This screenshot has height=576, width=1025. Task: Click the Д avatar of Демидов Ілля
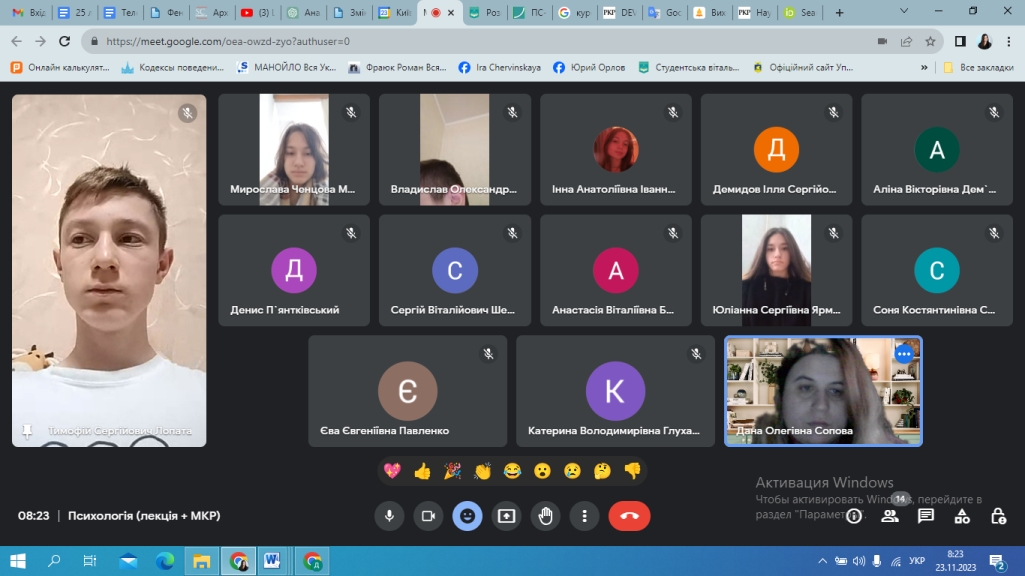coord(776,150)
